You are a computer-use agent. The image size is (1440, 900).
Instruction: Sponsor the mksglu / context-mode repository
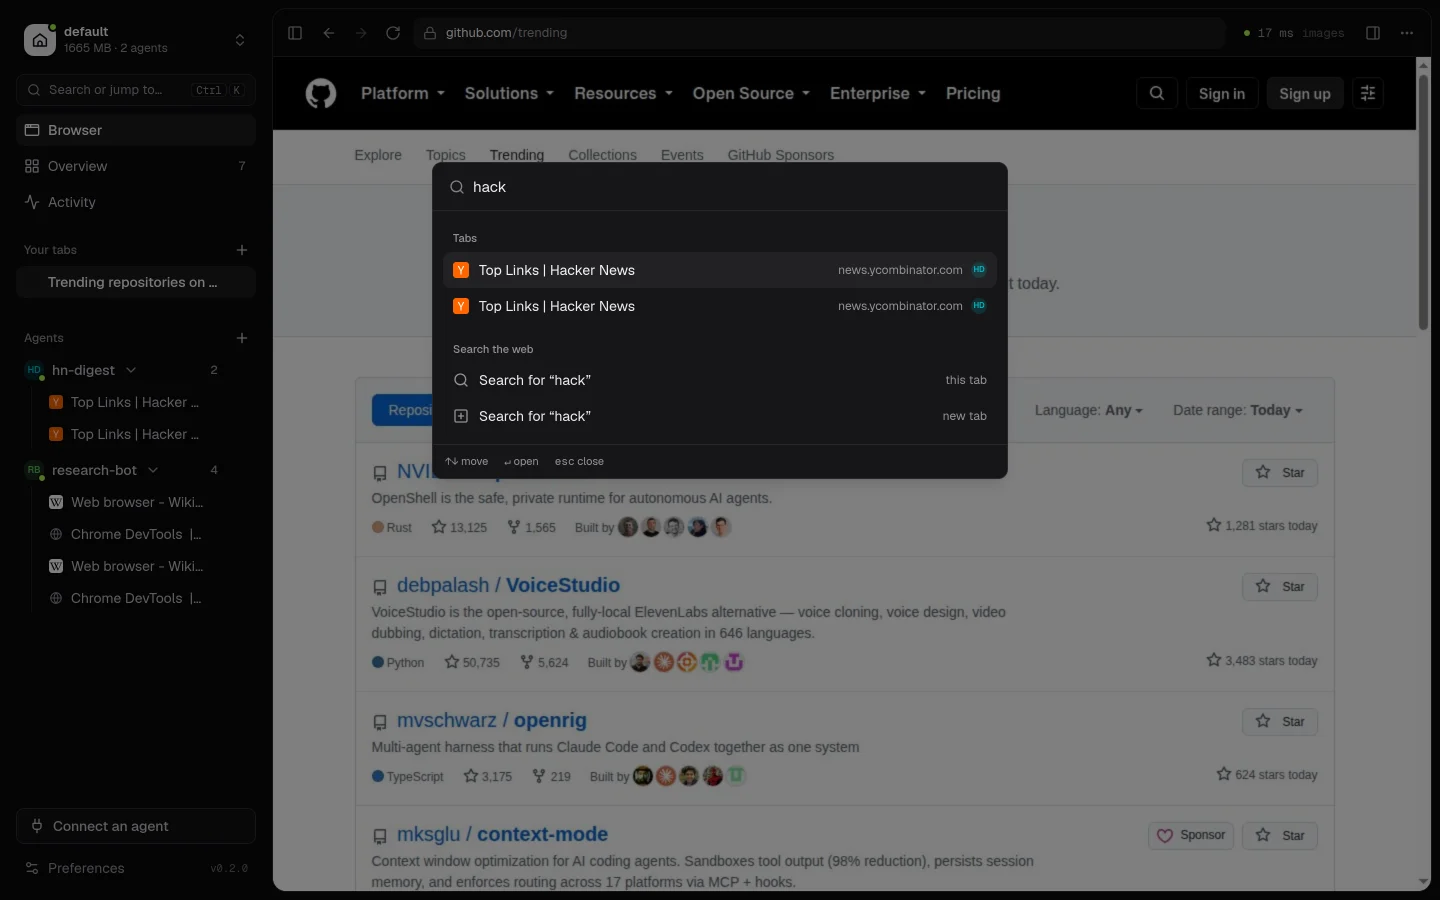pyautogui.click(x=1191, y=835)
